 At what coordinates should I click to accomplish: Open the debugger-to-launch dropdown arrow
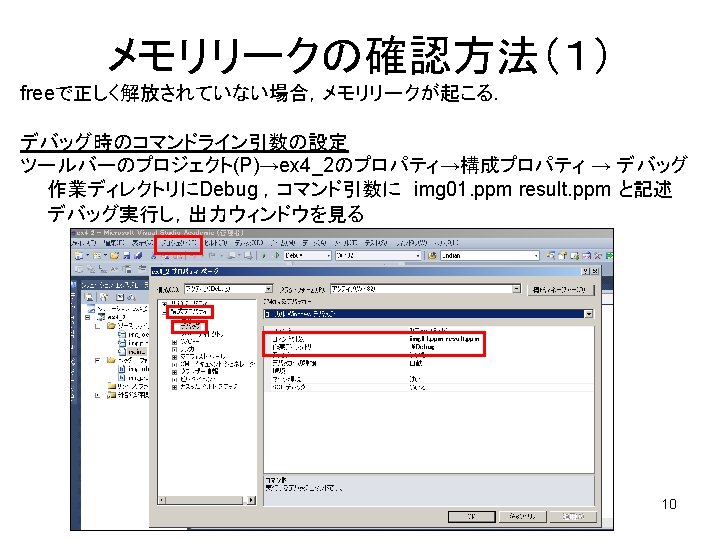coord(588,314)
